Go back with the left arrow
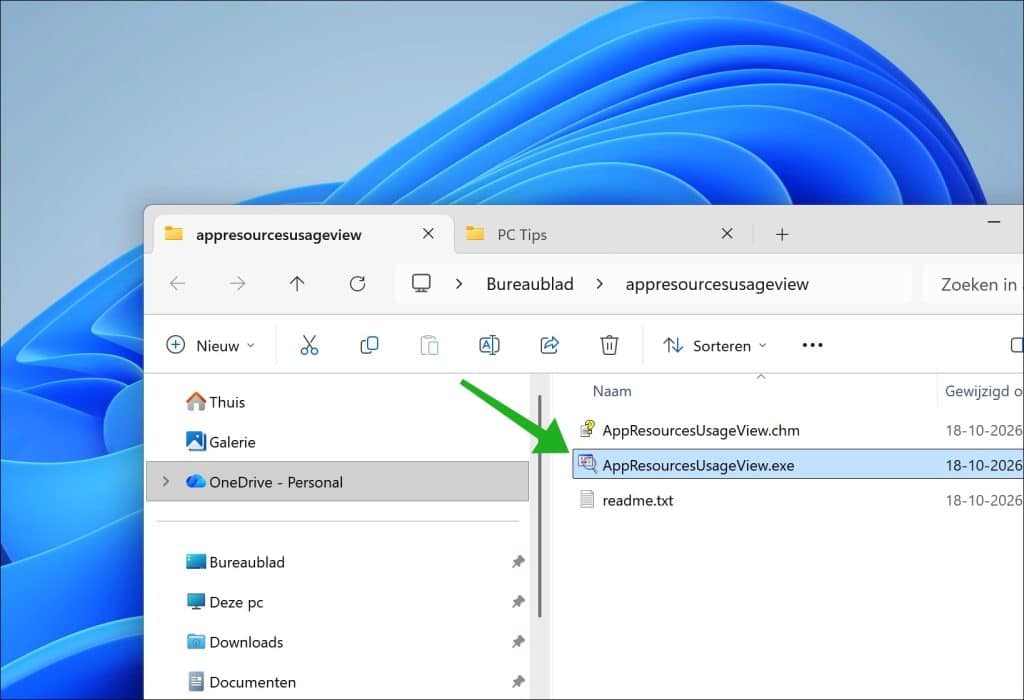This screenshot has width=1024, height=700. 177,283
